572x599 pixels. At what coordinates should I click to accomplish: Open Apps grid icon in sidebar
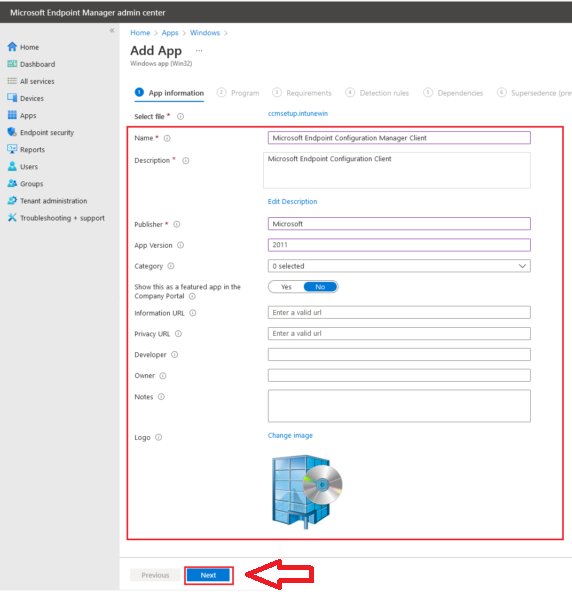(12, 115)
